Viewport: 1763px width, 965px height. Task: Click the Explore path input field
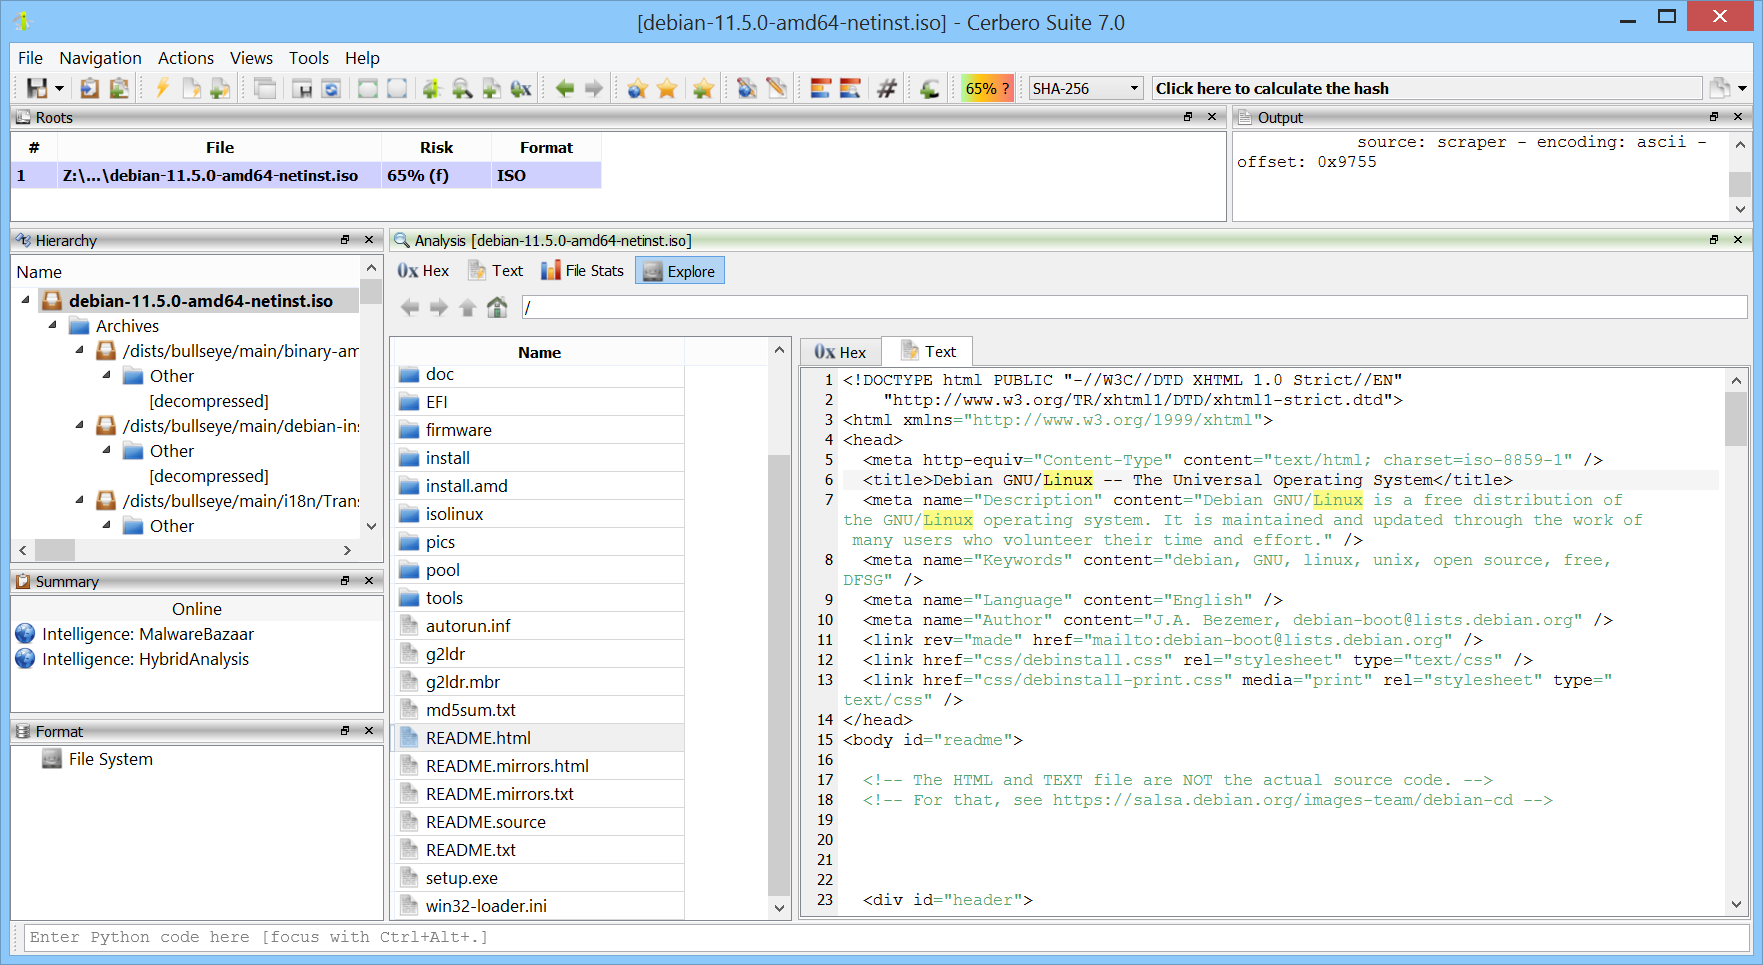pyautogui.click(x=1134, y=308)
